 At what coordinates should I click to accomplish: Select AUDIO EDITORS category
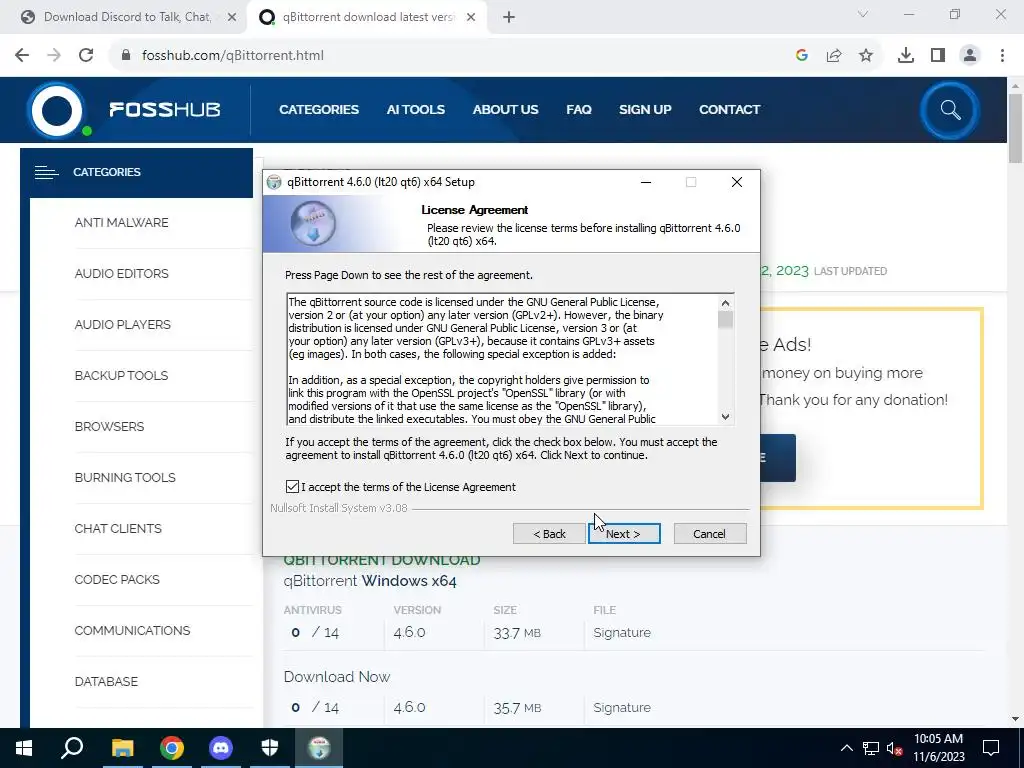[x=121, y=274]
